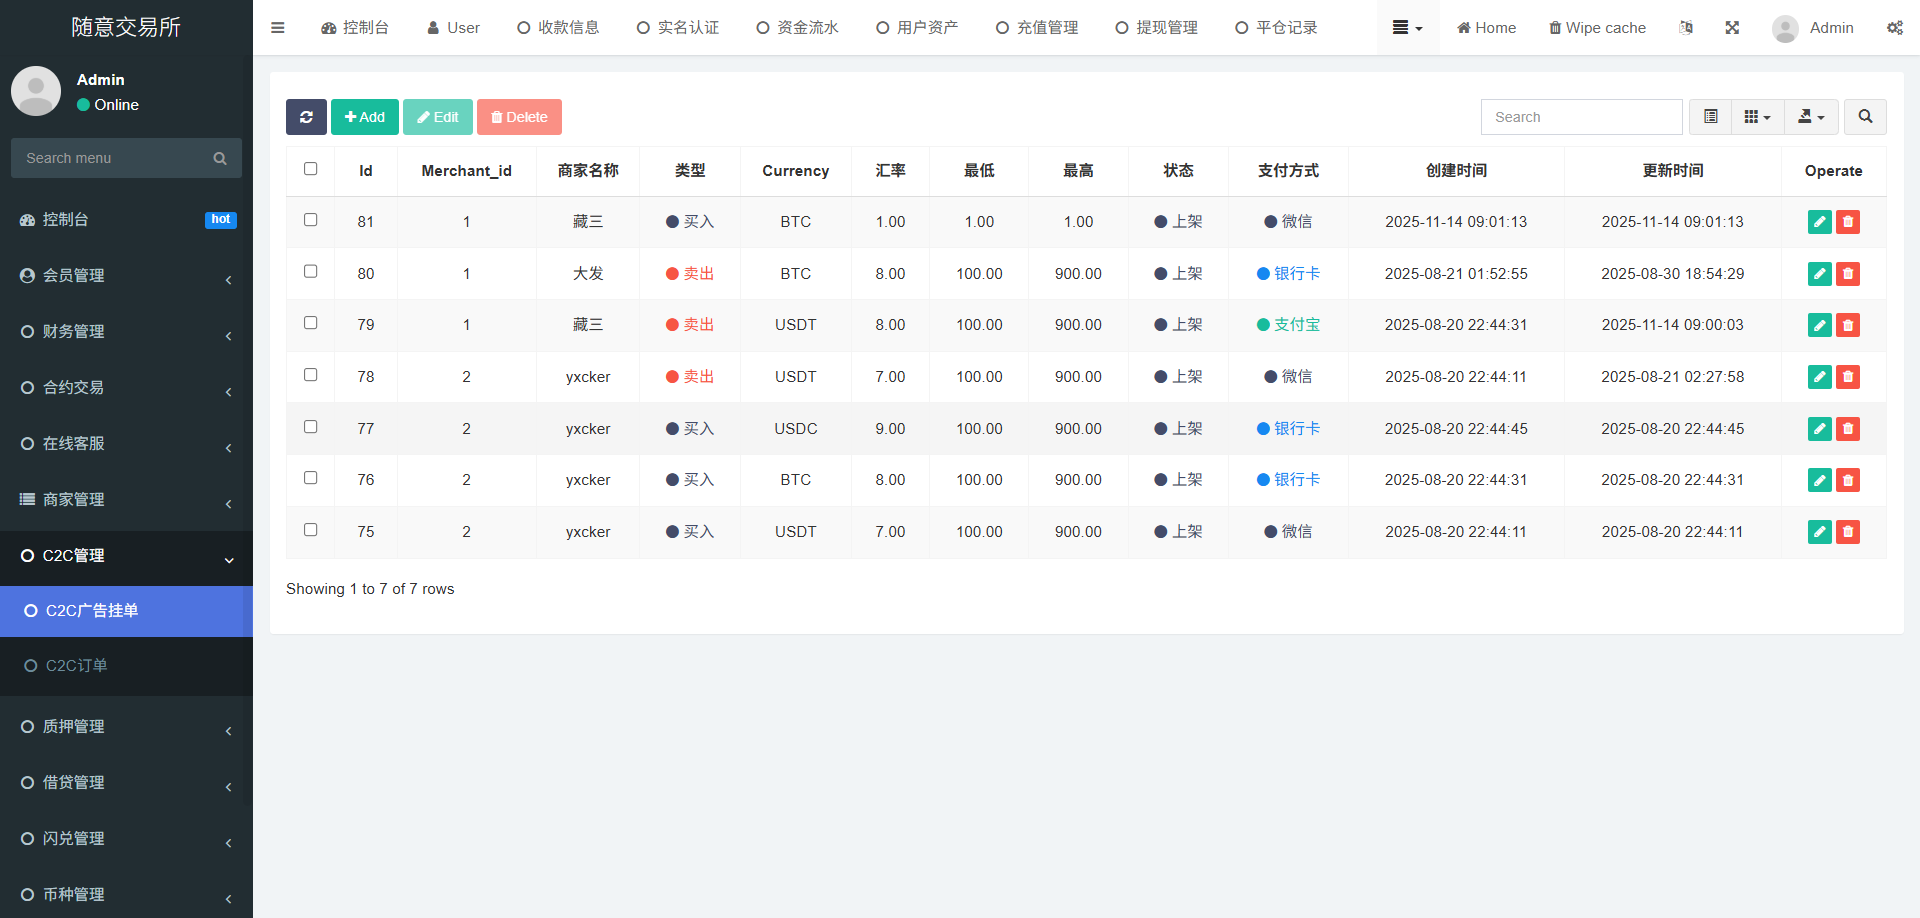Screen dimensions: 1920x918
Task: Expand the 会员管理 sidebar menu
Action: [126, 276]
